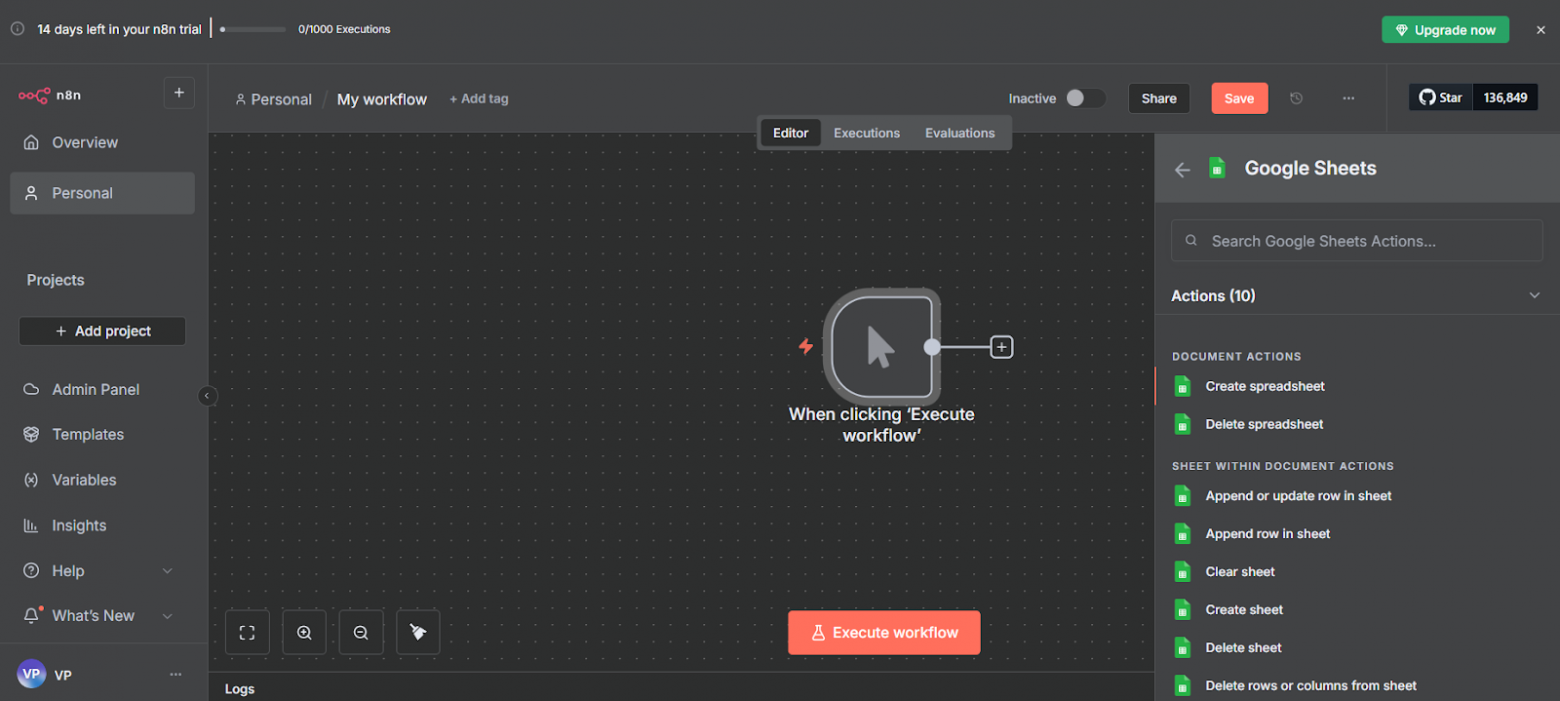Viewport: 1560px width, 701px height.
Task: Click the Search Google Sheets Actions field
Action: tap(1356, 241)
